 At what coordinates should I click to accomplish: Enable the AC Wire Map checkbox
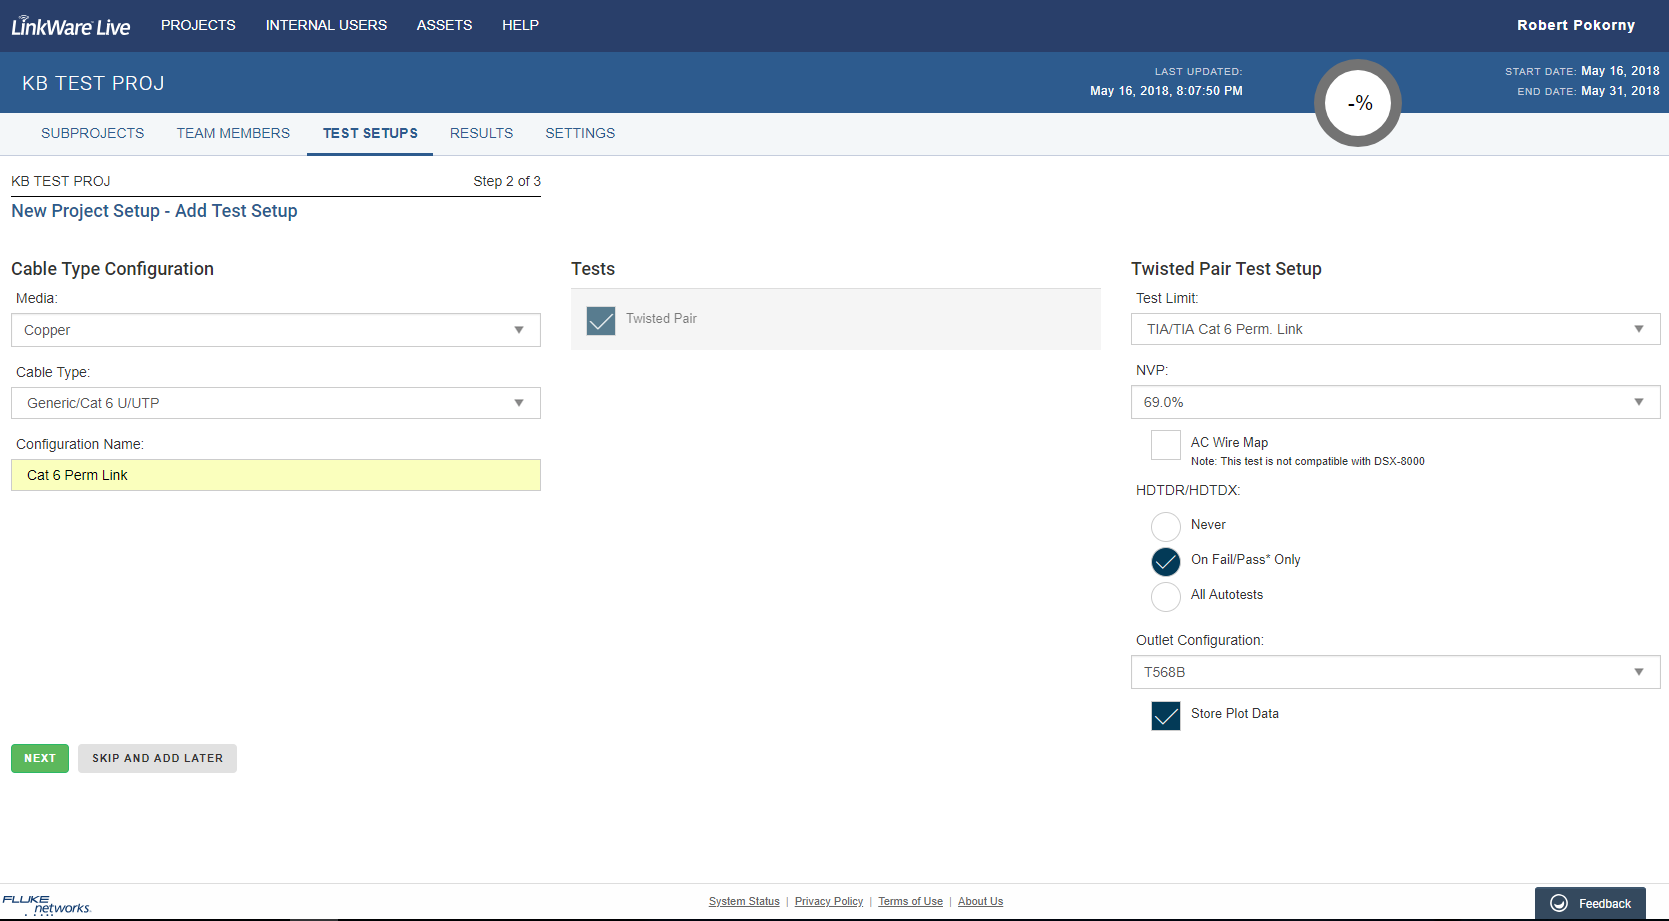tap(1166, 445)
